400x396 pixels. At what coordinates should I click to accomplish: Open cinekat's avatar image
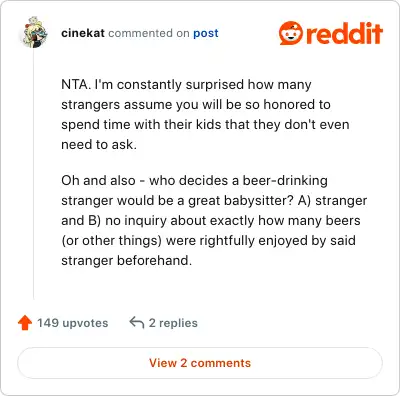tap(34, 32)
